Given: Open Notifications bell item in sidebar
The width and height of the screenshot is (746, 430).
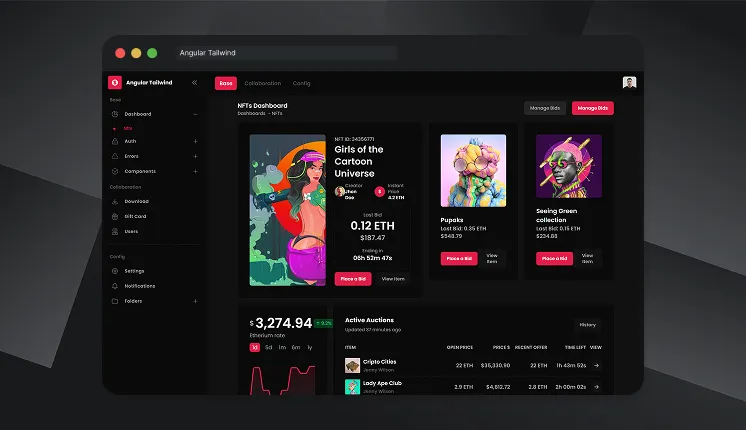Looking at the screenshot, I should tap(139, 286).
